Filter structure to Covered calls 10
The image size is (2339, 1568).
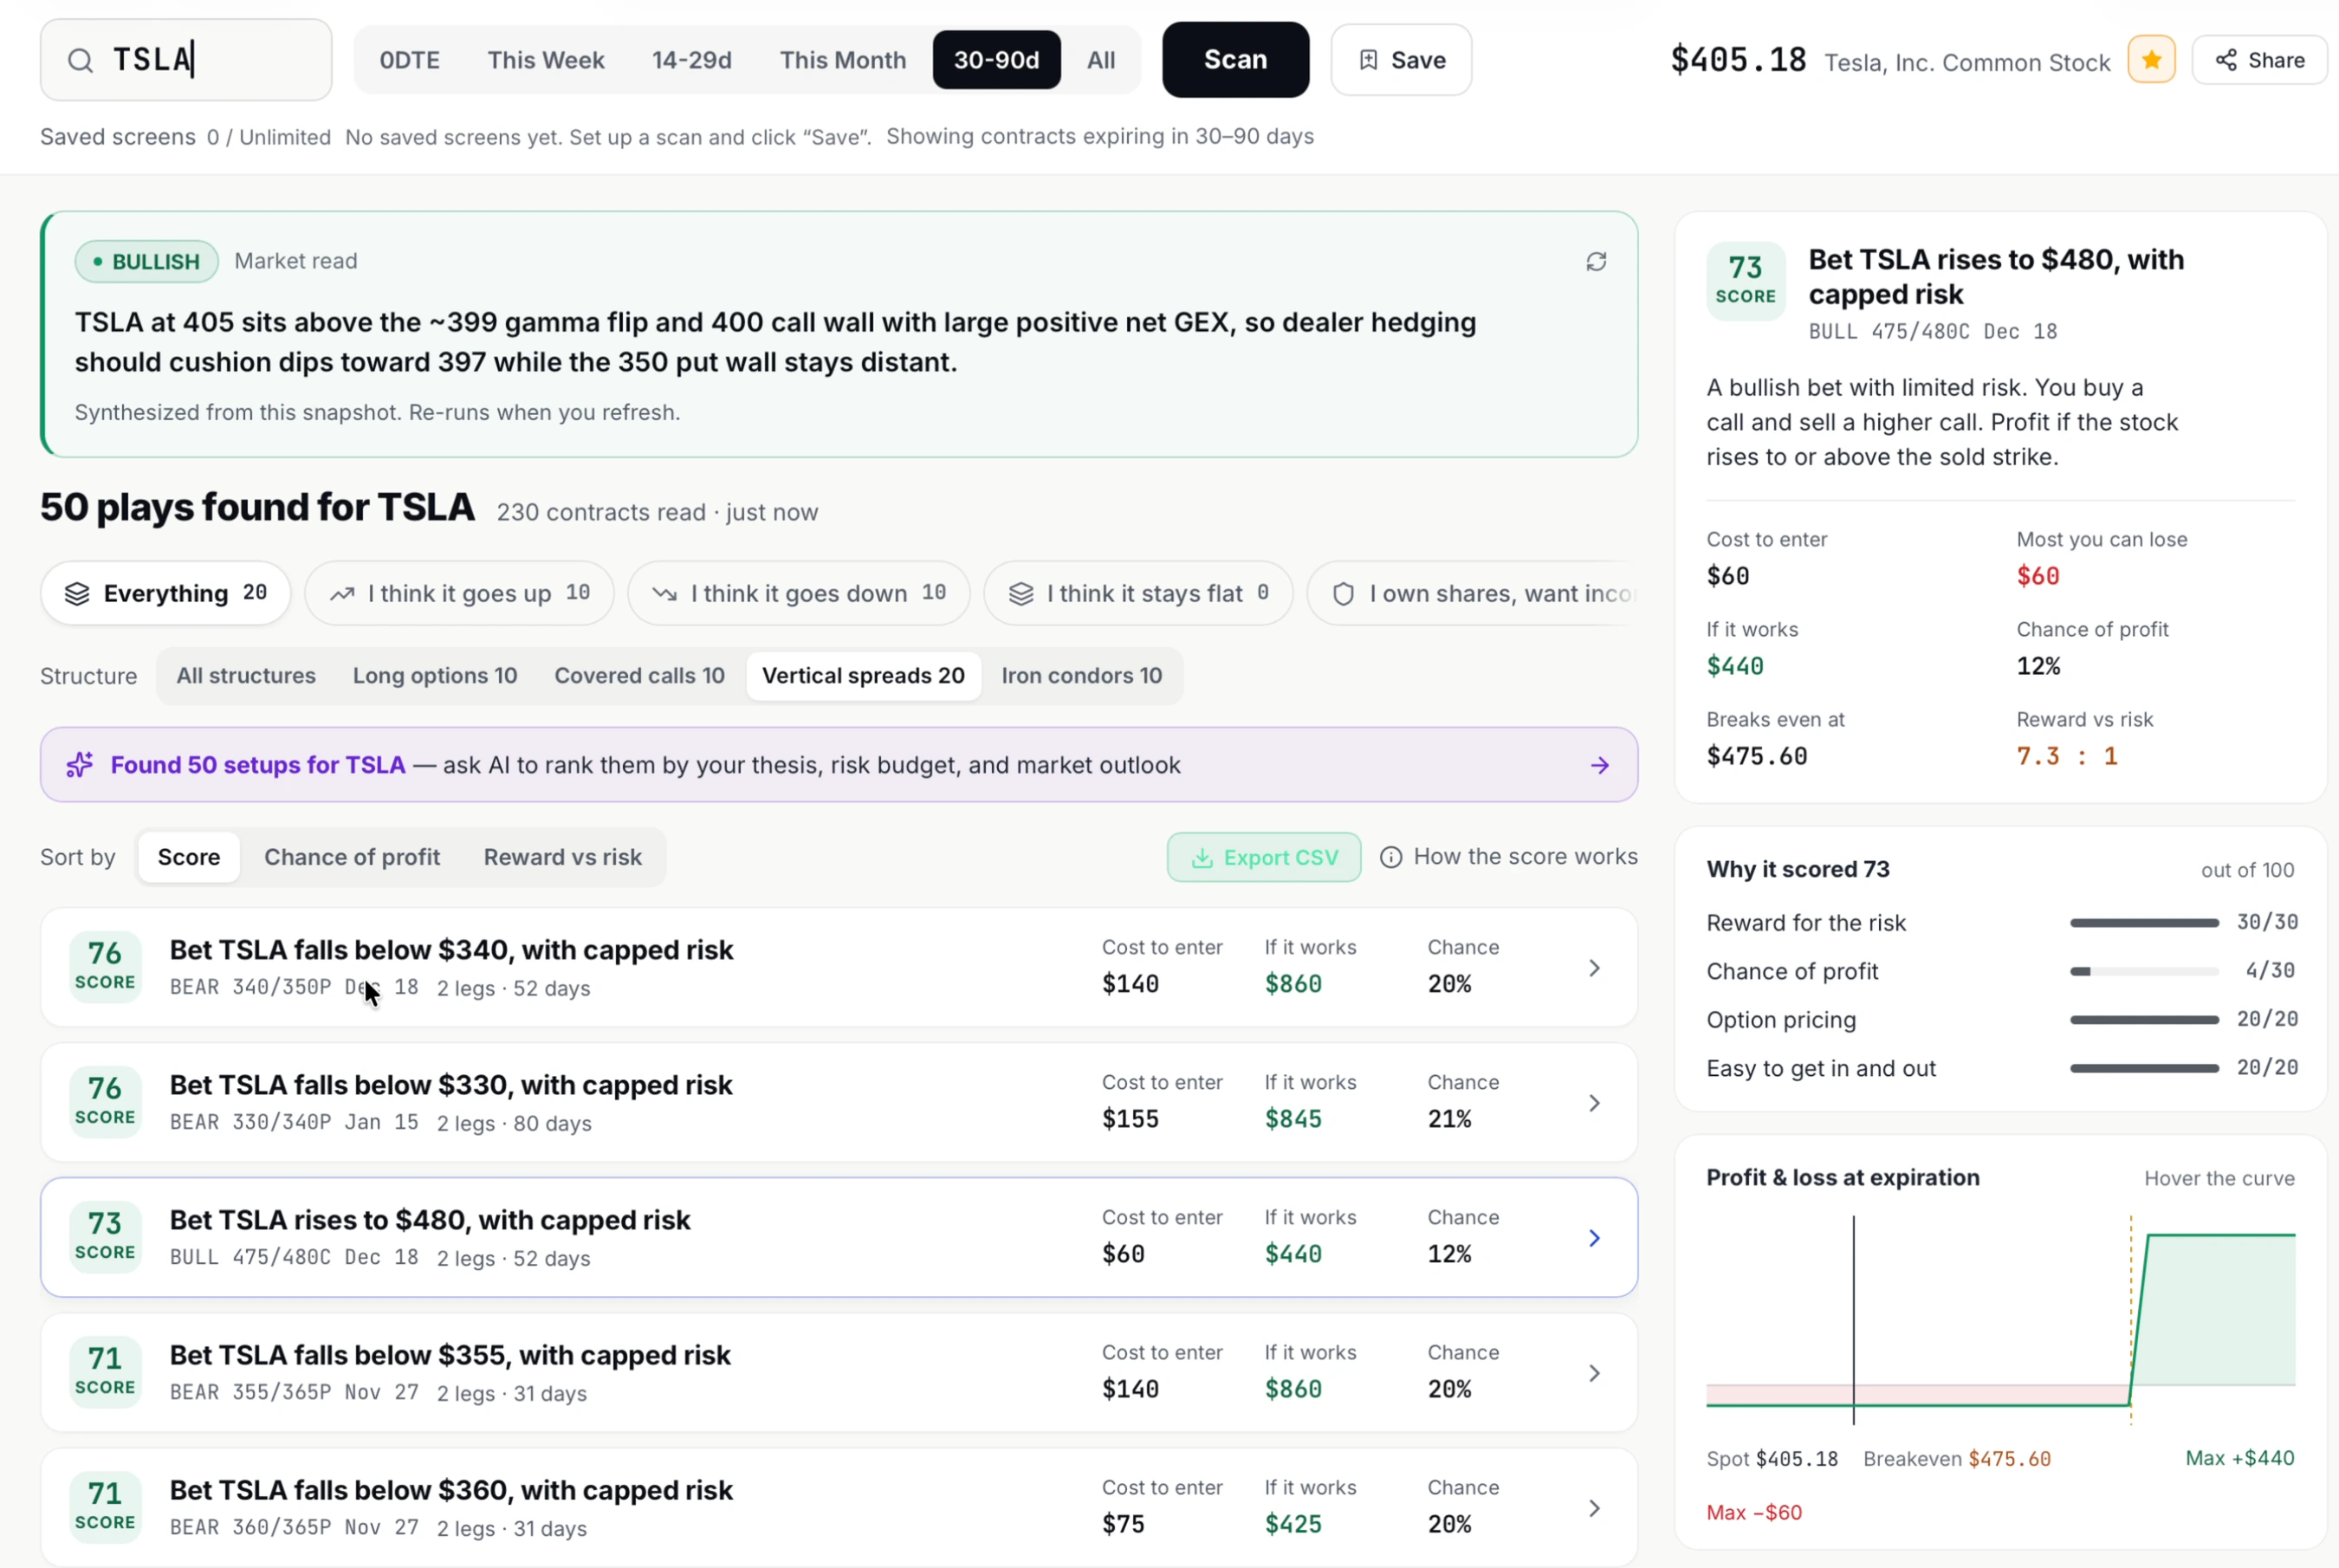(x=639, y=675)
